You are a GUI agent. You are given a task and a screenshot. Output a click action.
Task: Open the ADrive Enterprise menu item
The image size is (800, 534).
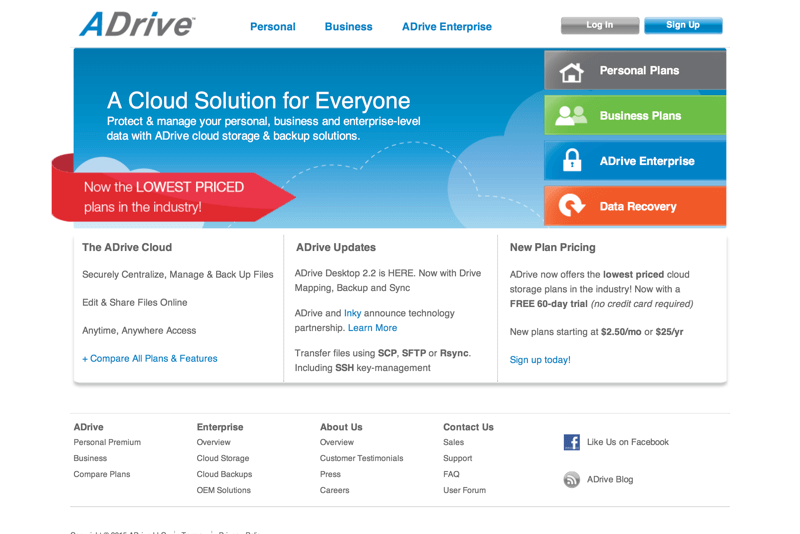point(446,27)
